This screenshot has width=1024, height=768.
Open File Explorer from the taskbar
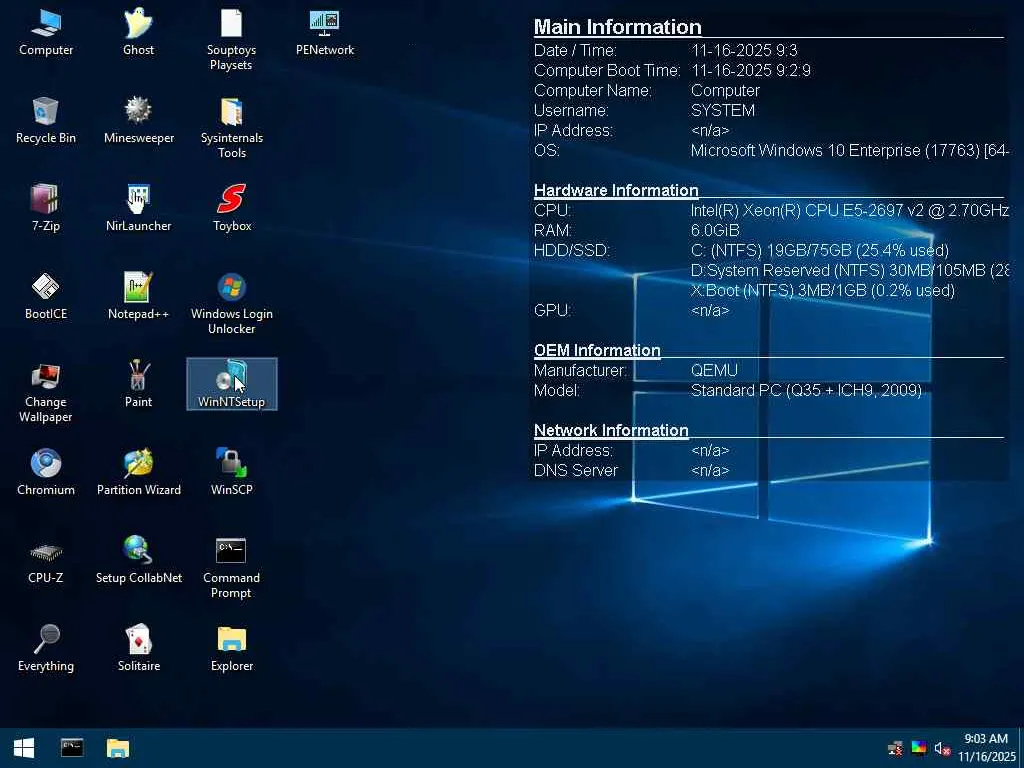pos(118,748)
